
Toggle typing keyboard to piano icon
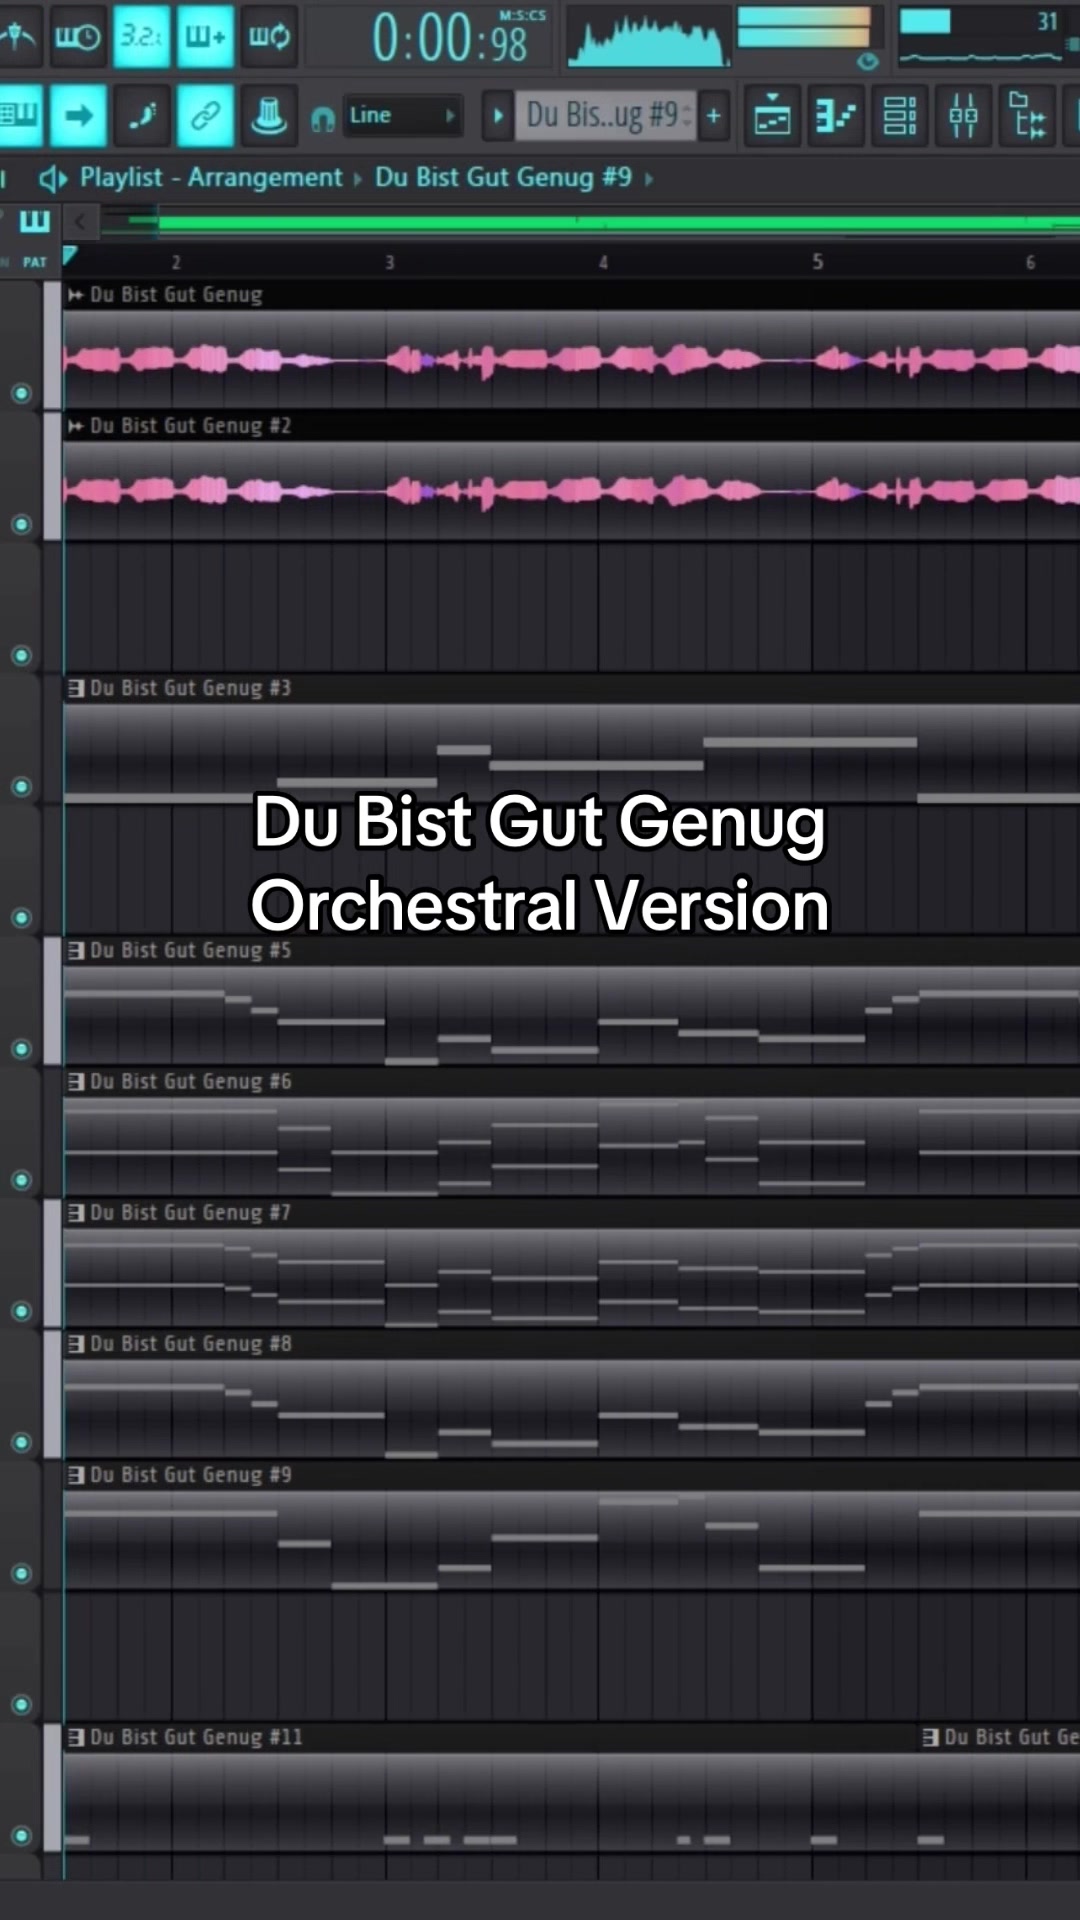pos(19,115)
